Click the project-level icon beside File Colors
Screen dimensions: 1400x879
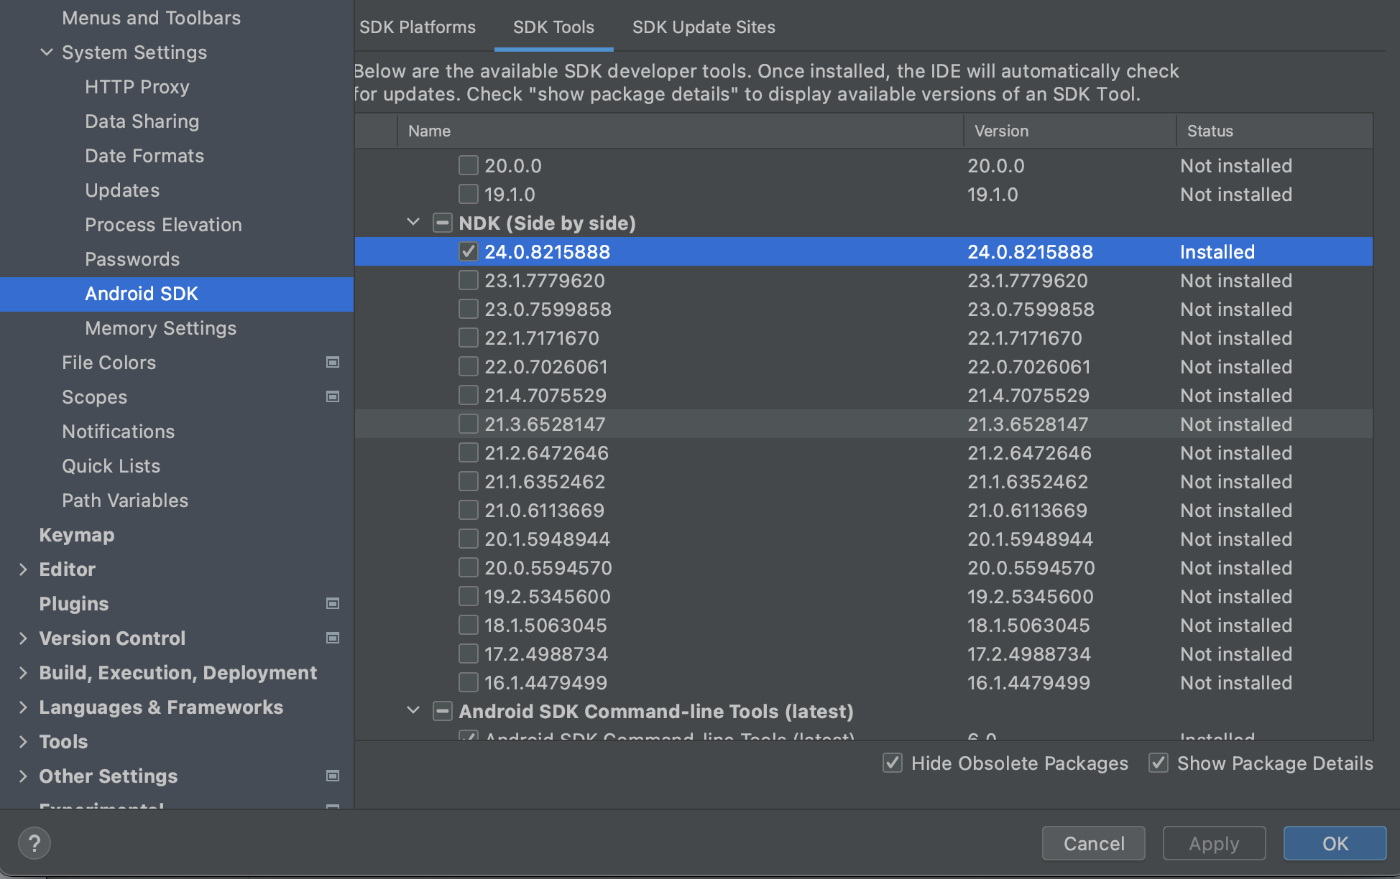click(333, 362)
